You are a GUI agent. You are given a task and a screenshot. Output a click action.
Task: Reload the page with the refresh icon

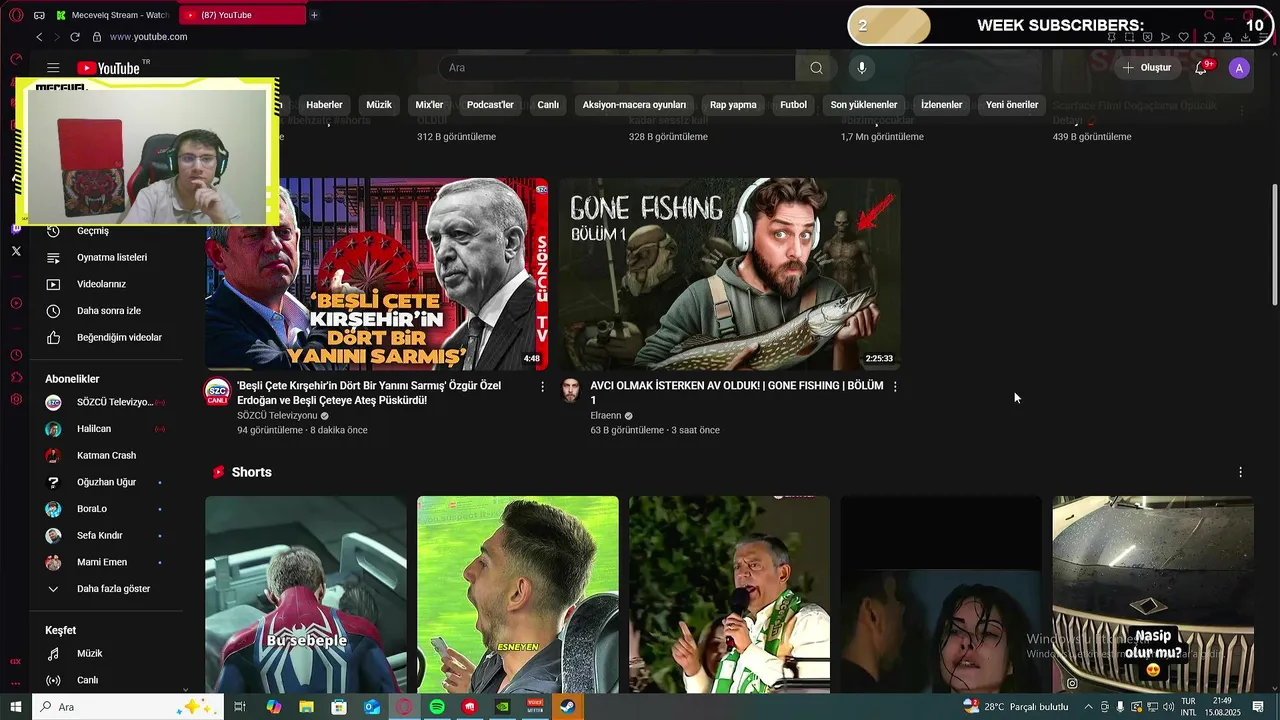click(74, 37)
